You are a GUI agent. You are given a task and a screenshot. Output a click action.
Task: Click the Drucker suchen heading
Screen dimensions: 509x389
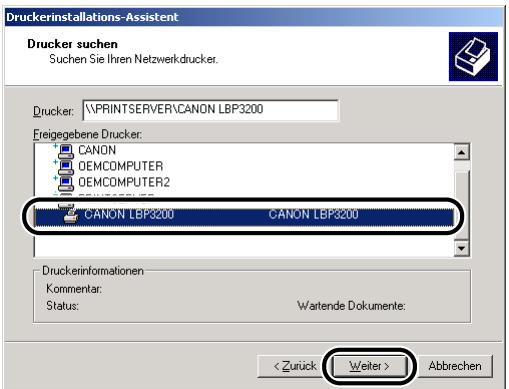point(72,44)
